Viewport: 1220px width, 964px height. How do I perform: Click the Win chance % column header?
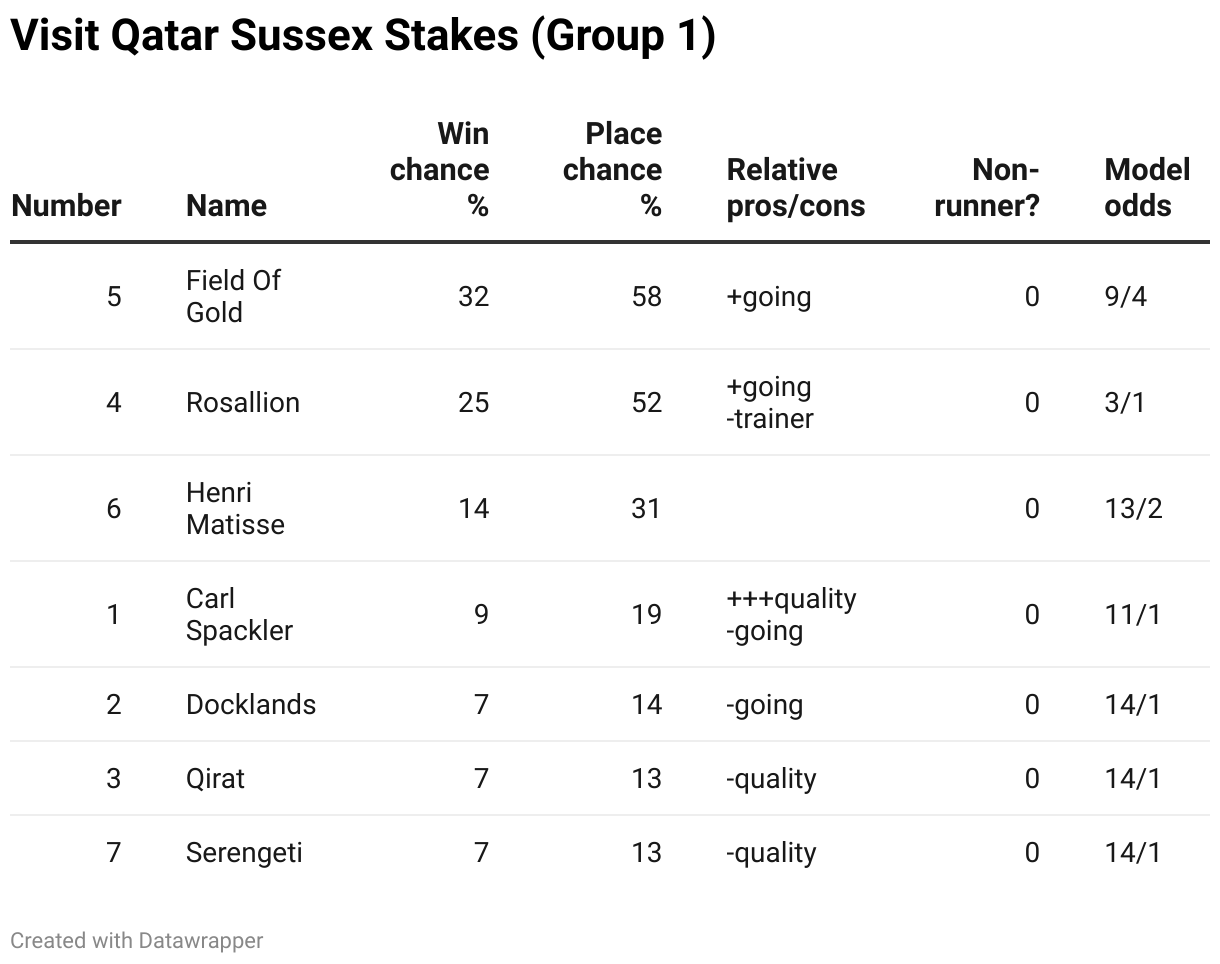pyautogui.click(x=440, y=169)
